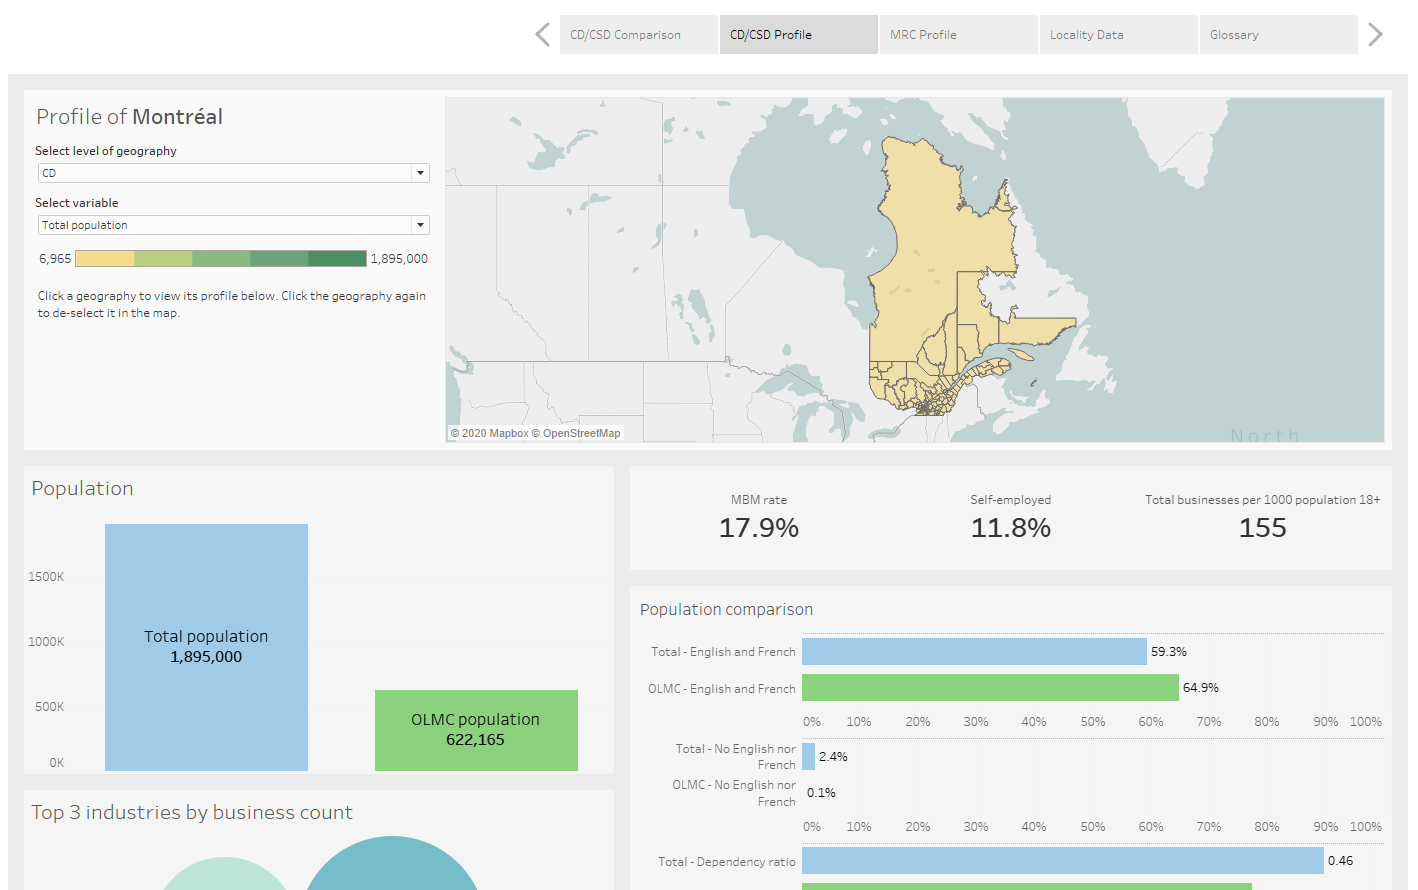Pick the yellow segment of the population legend
The image size is (1418, 890).
(x=105, y=259)
